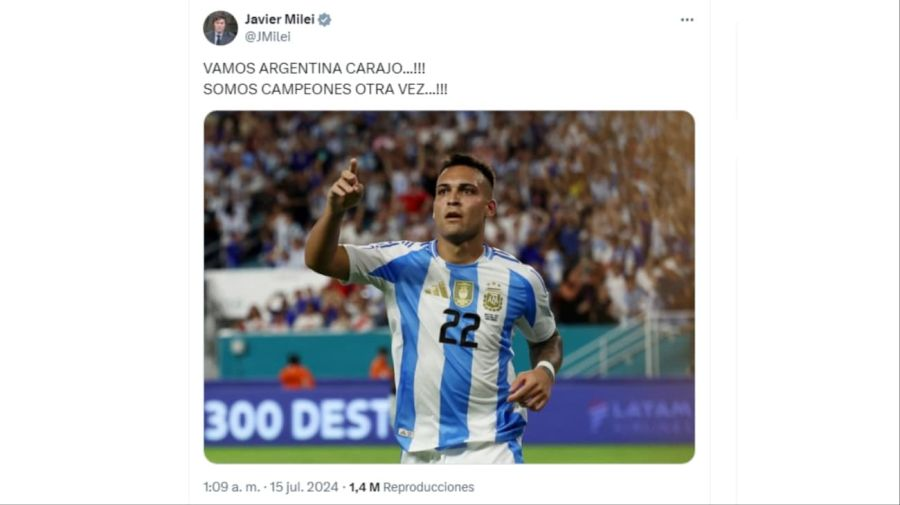The width and height of the screenshot is (900, 505).
Task: Click the 15 jul. 2024 date
Action: click(x=304, y=487)
